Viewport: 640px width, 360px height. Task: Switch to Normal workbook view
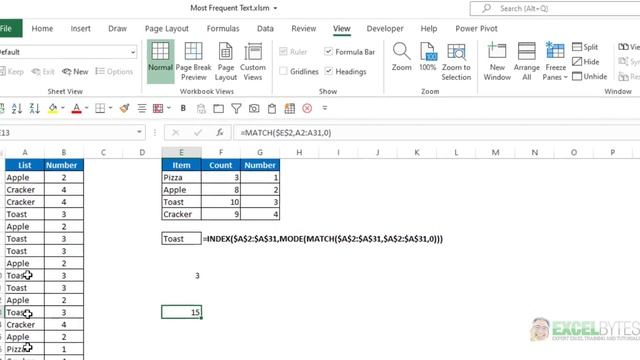pyautogui.click(x=160, y=61)
